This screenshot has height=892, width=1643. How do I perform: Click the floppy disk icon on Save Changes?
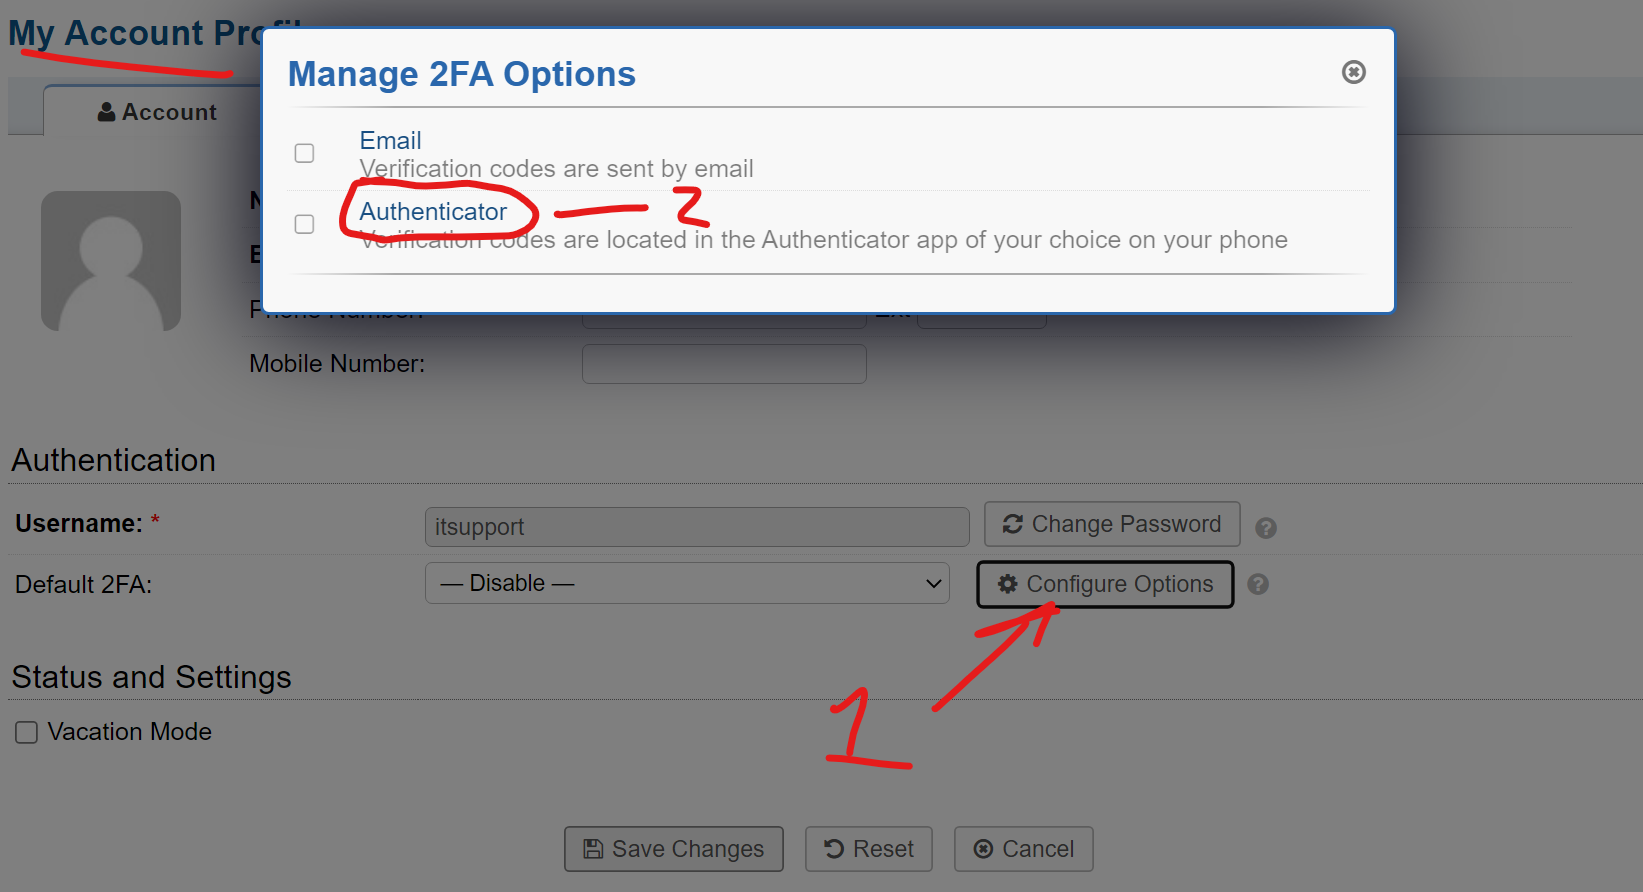tap(592, 849)
